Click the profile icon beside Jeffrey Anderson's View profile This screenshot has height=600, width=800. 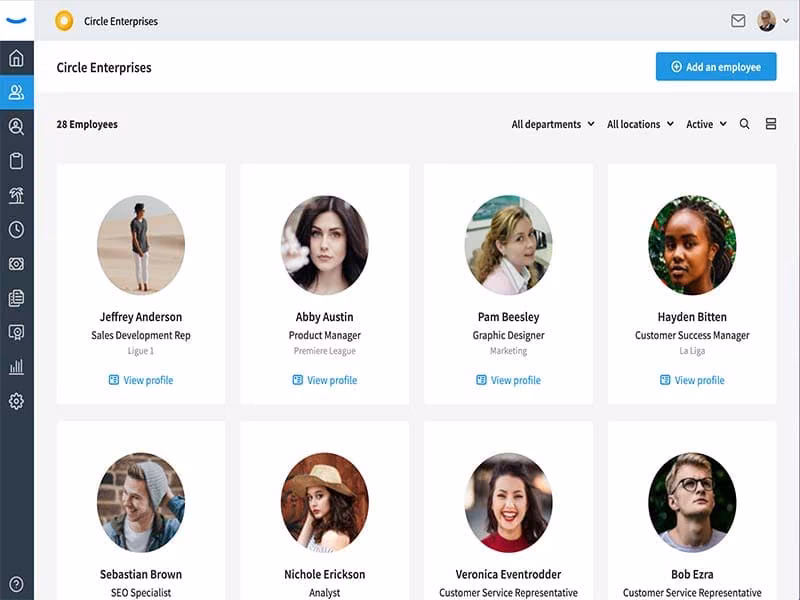(x=114, y=380)
